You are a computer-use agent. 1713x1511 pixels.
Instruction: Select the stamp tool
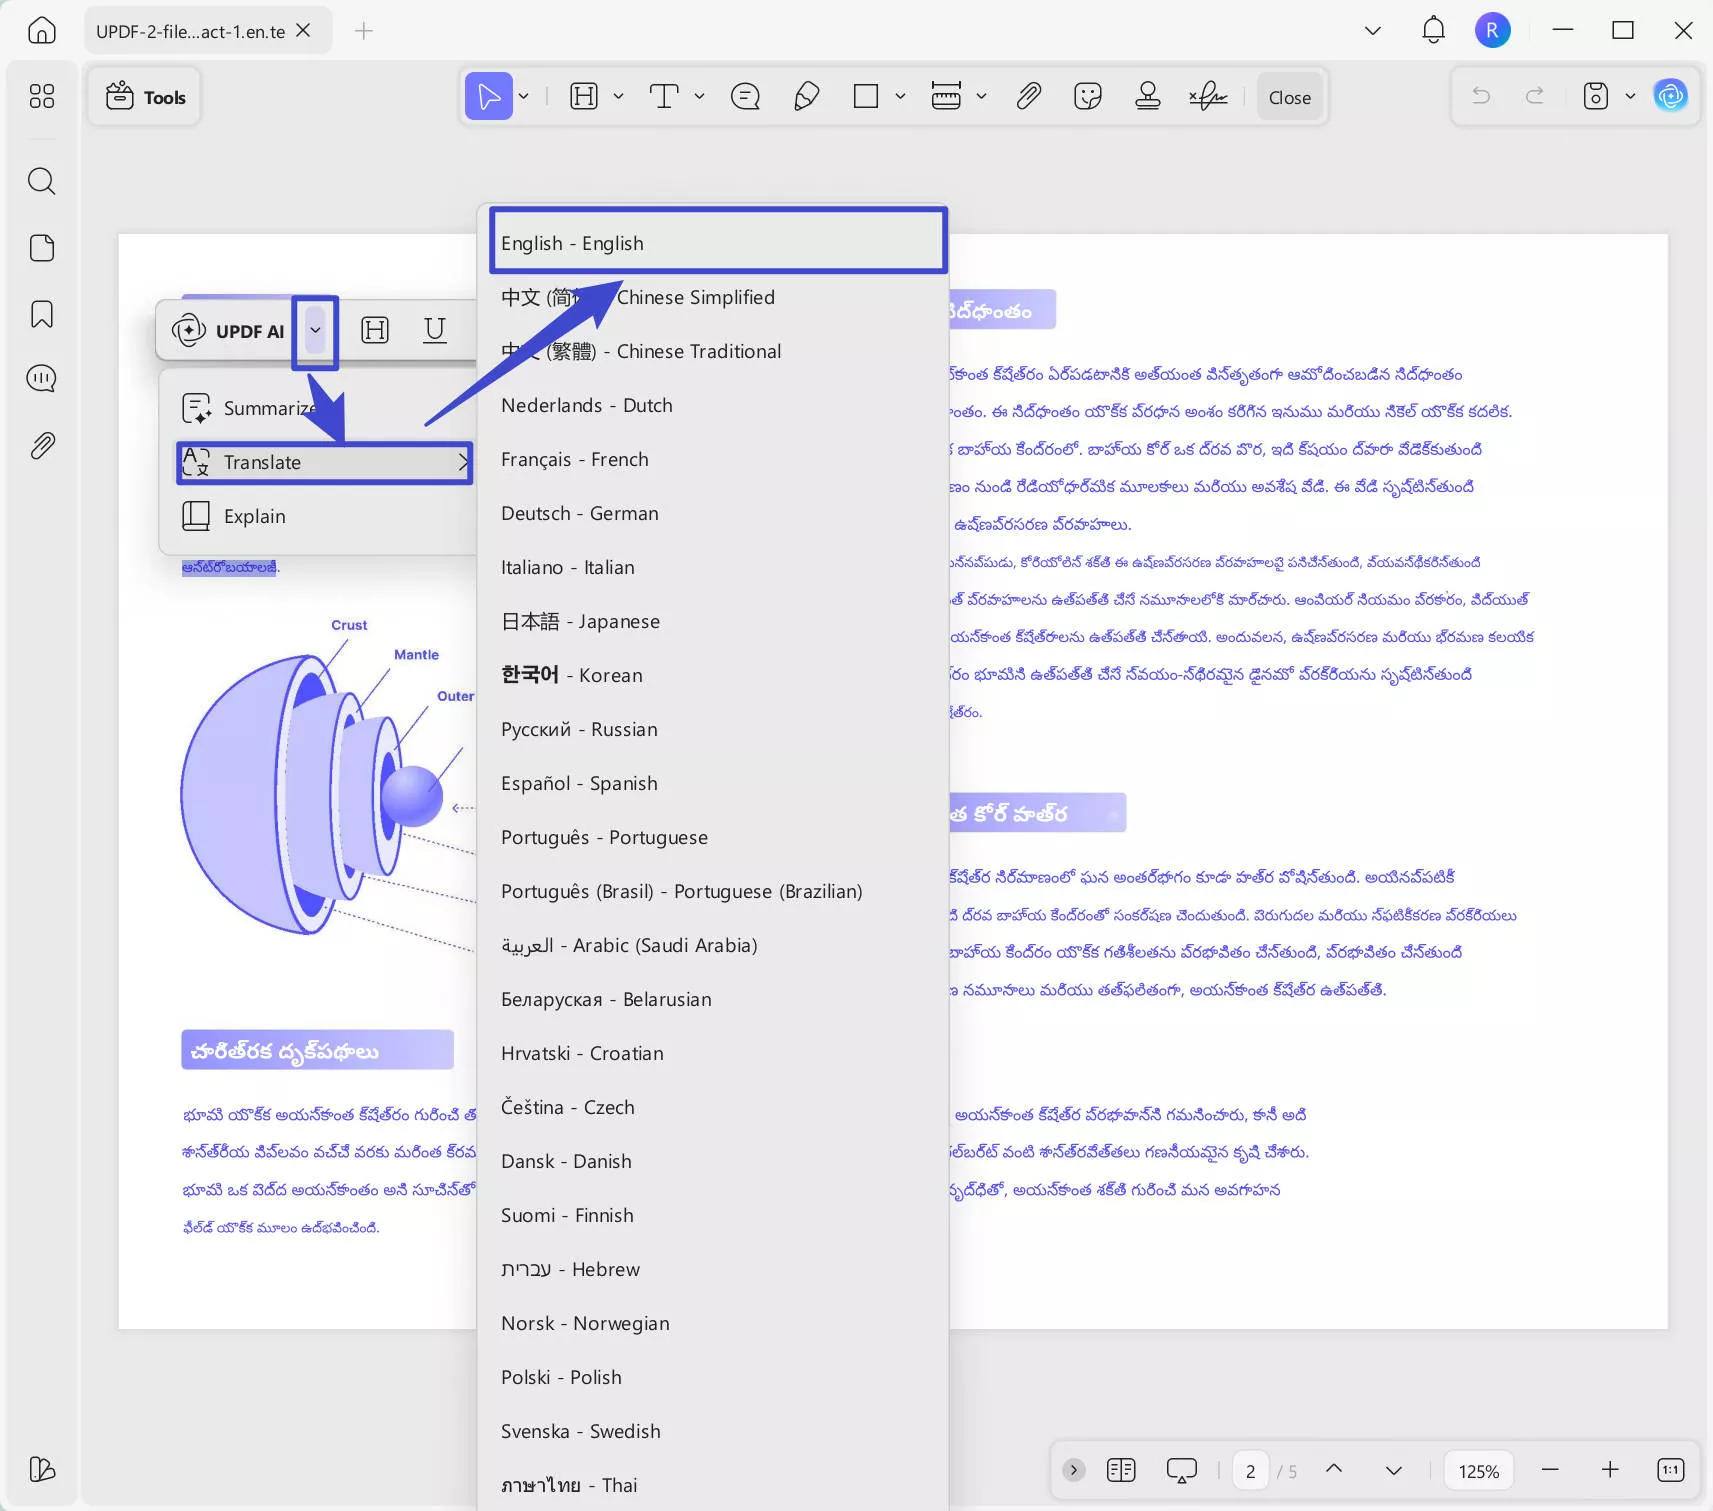(1147, 96)
